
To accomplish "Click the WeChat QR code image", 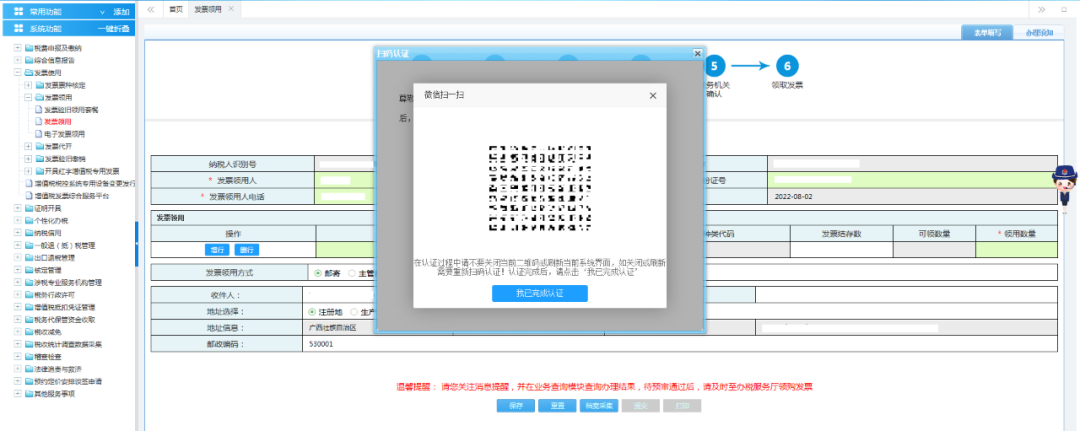I will [x=541, y=188].
